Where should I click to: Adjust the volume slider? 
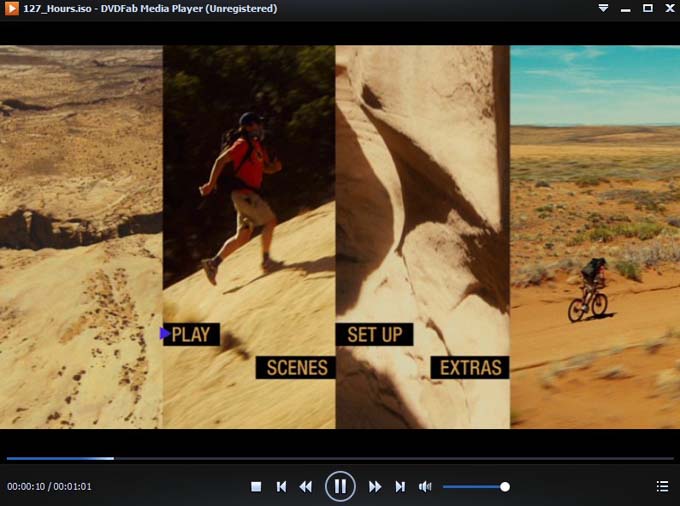[x=476, y=486]
